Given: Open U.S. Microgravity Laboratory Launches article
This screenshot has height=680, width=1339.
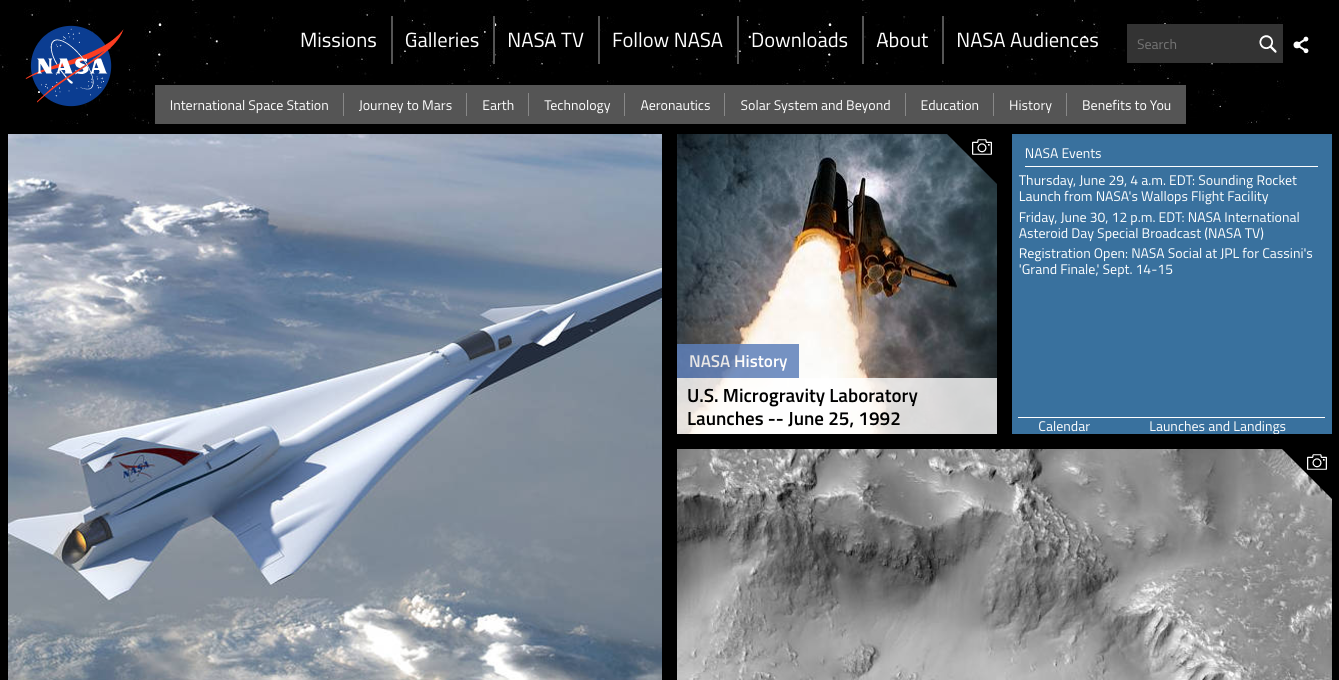Looking at the screenshot, I should point(802,407).
